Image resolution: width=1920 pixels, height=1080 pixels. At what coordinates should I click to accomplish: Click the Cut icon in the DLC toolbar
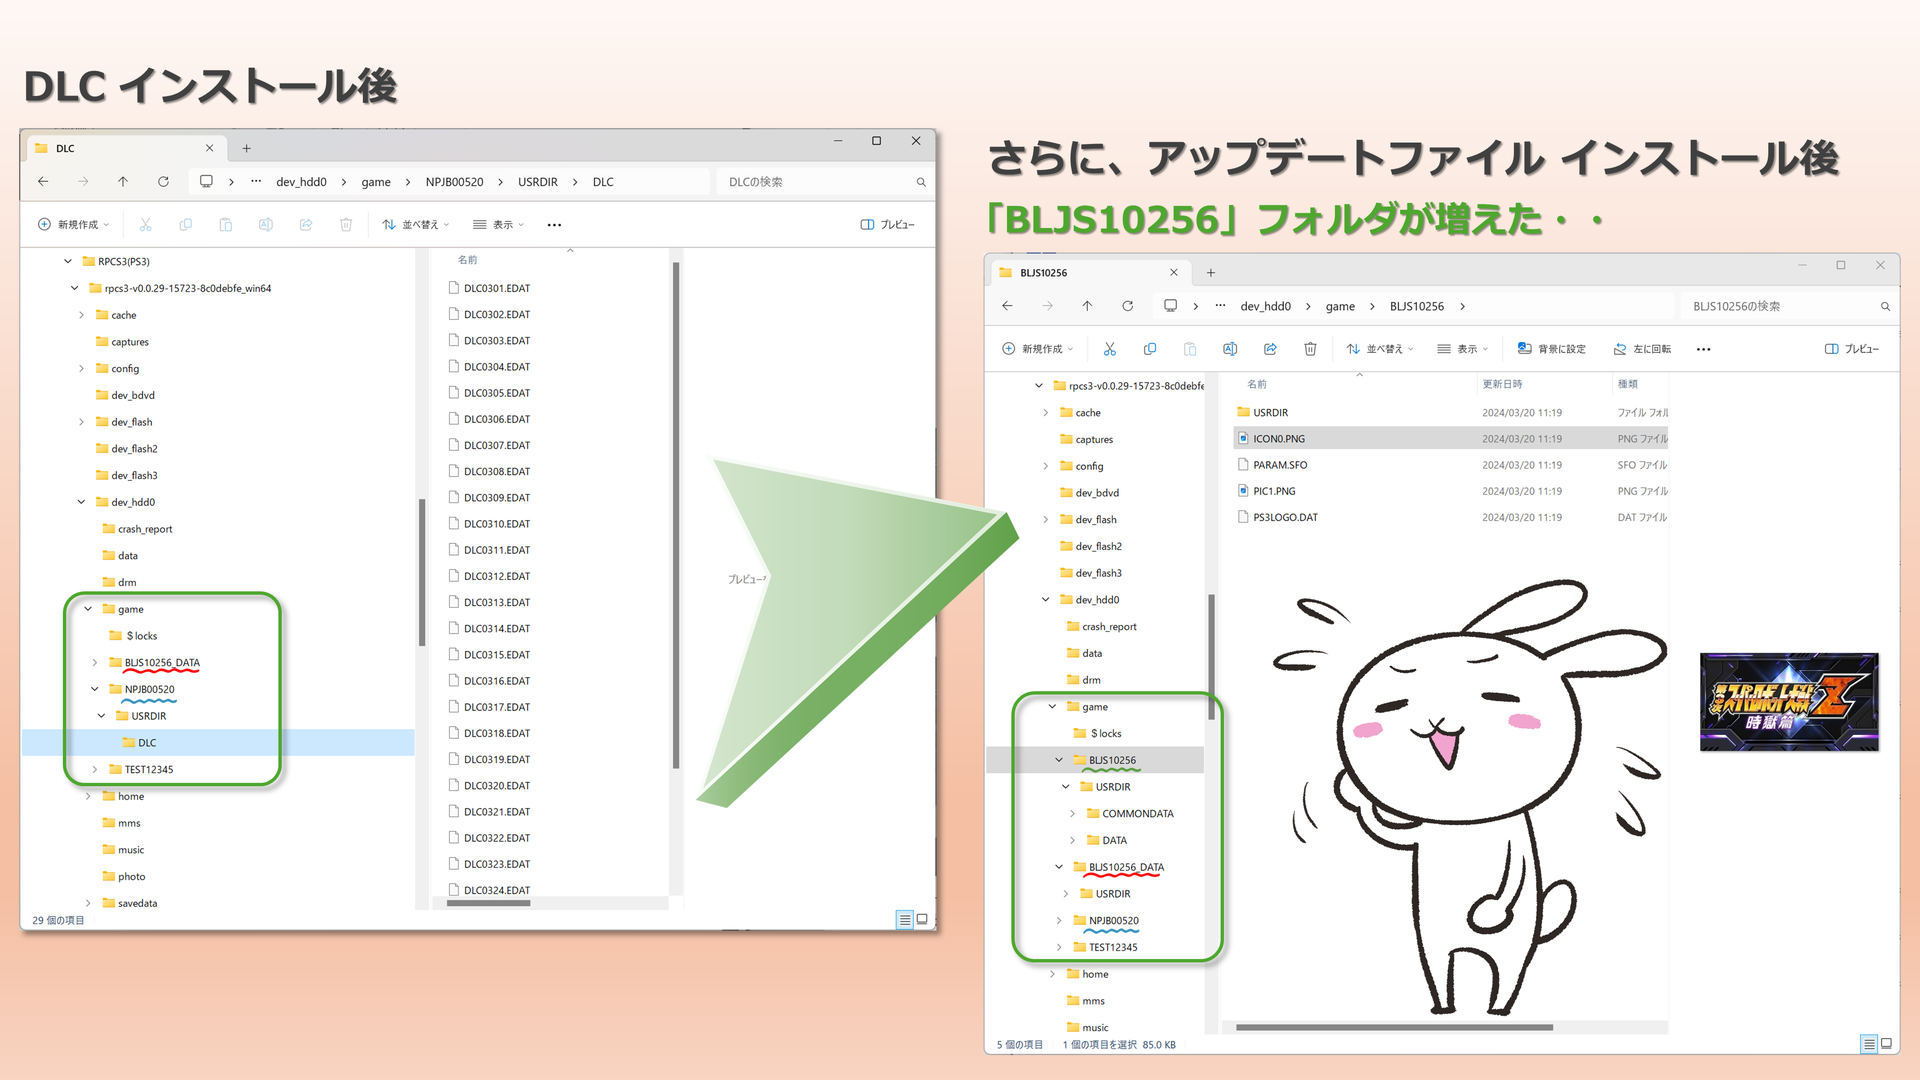[145, 224]
